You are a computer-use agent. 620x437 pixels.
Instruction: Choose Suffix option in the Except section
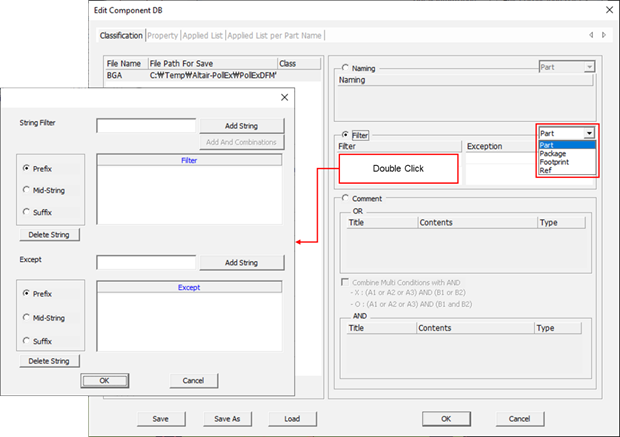(x=26, y=341)
